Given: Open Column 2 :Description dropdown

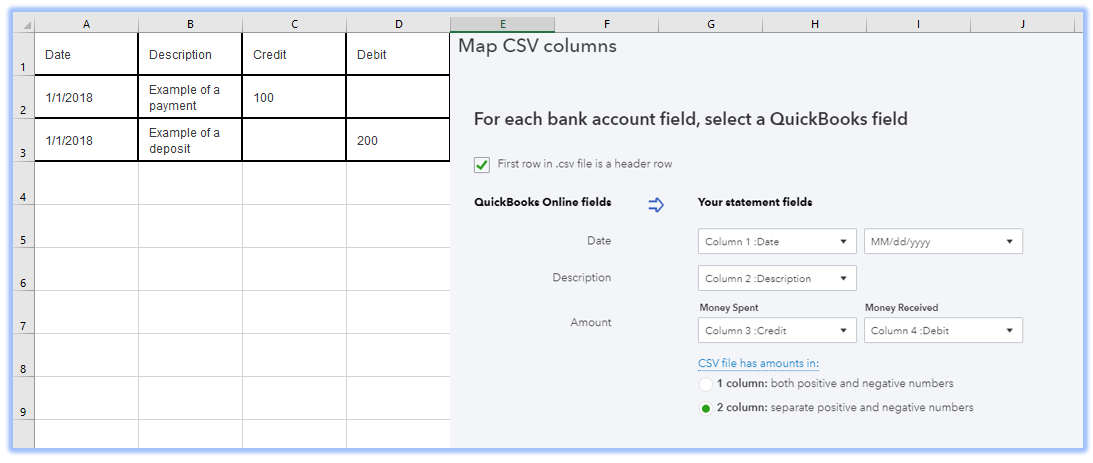Looking at the screenshot, I should [x=777, y=278].
